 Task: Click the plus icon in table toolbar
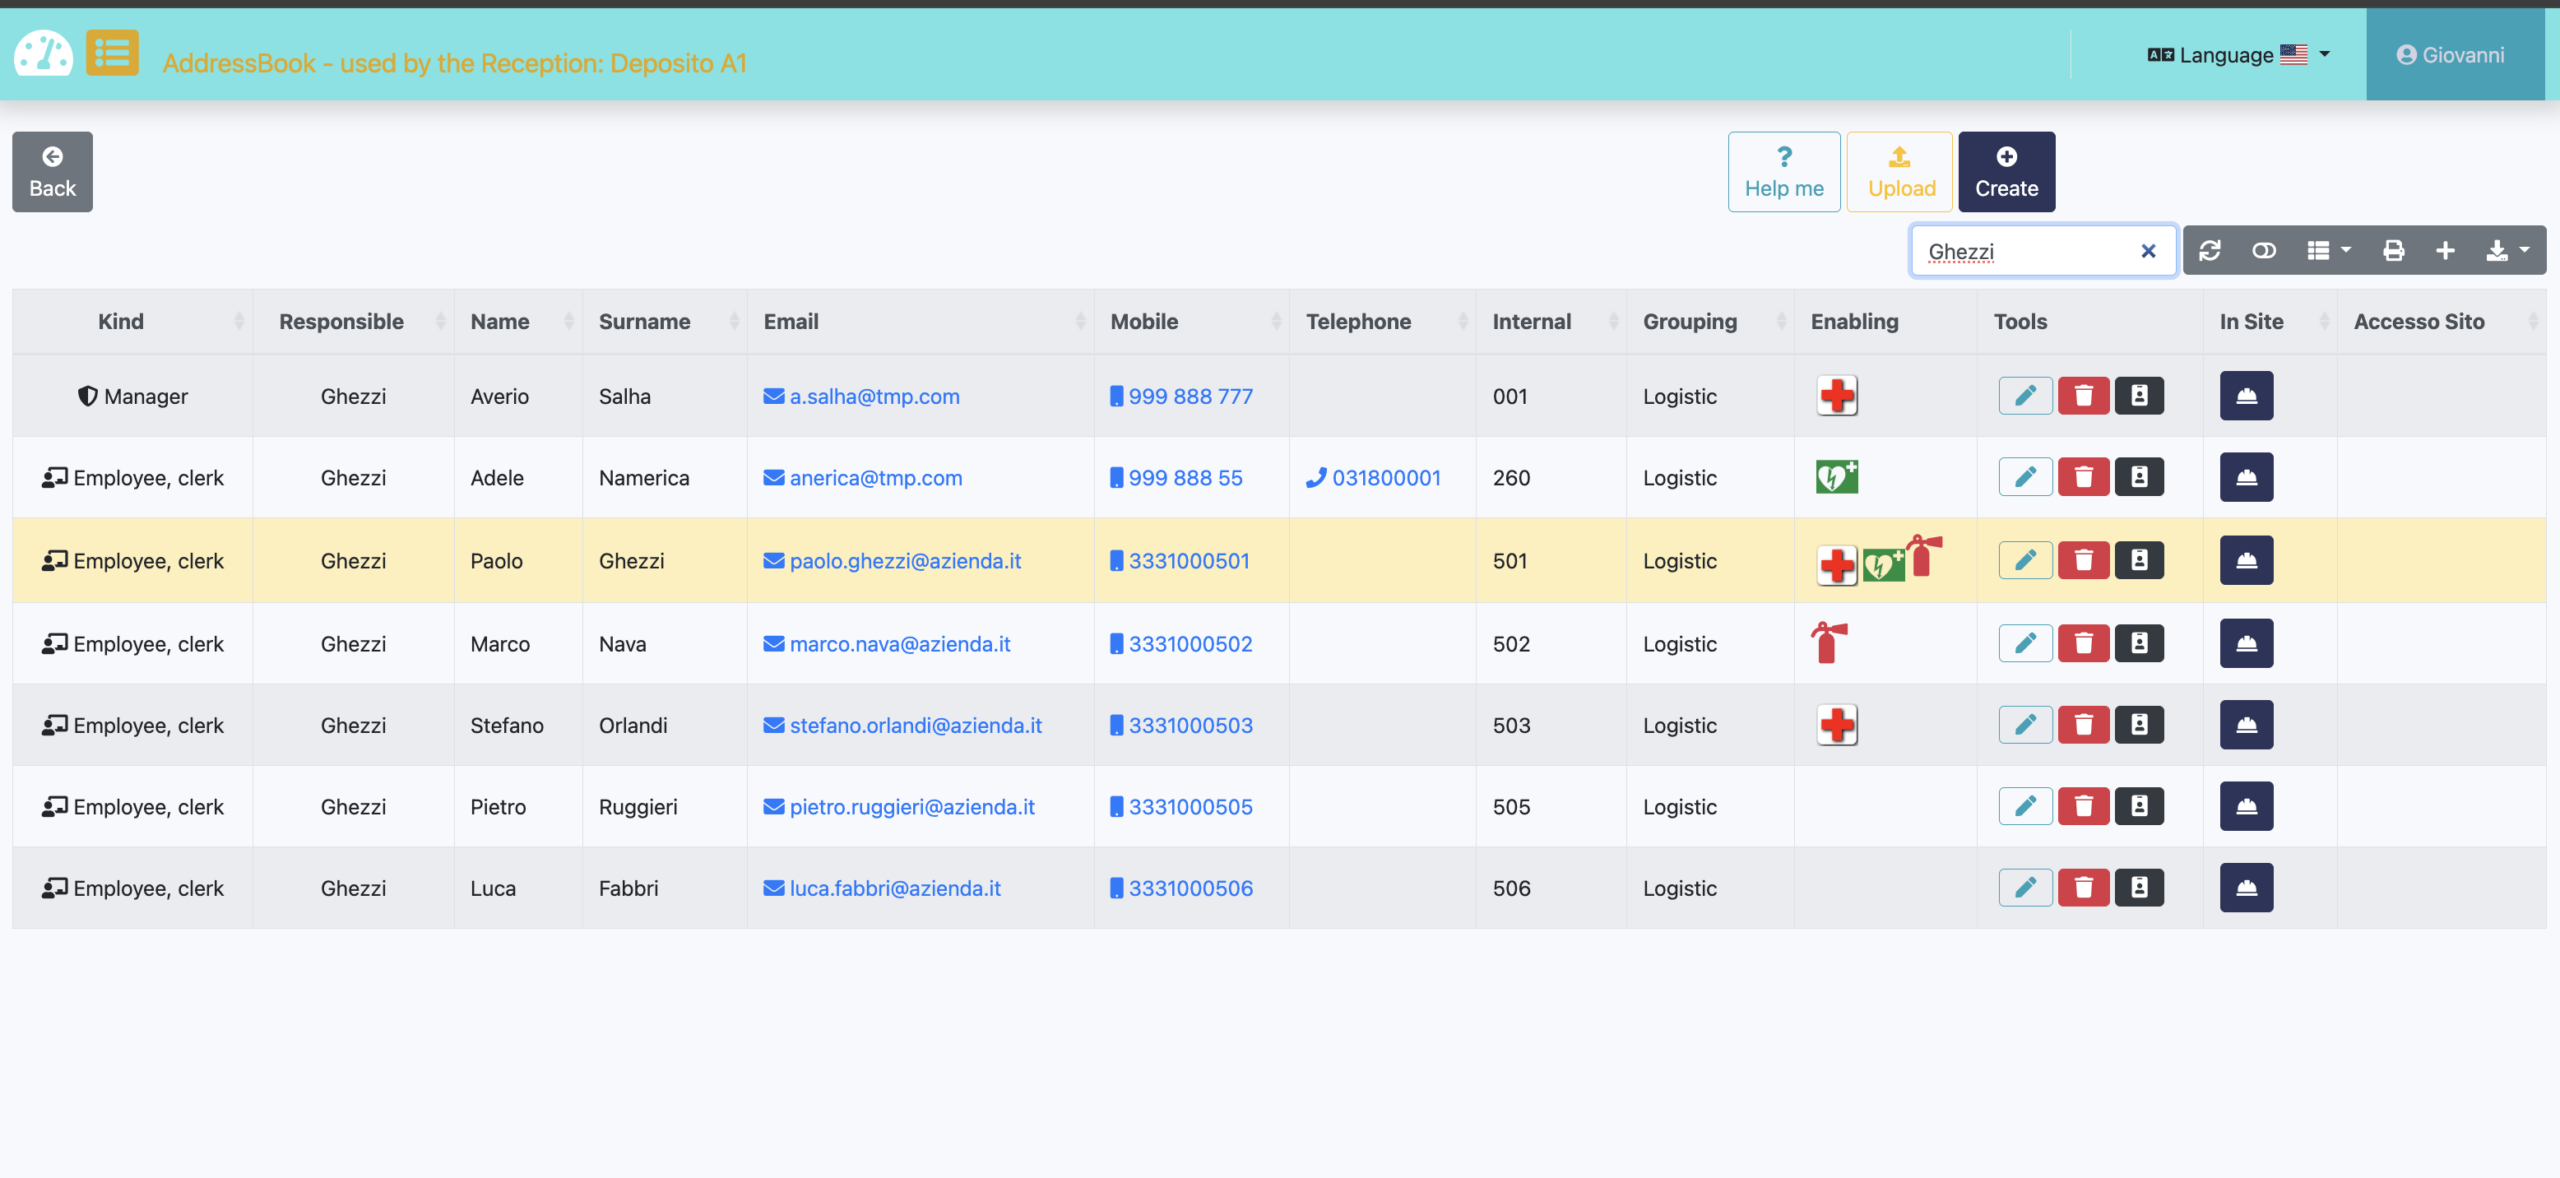(2445, 251)
